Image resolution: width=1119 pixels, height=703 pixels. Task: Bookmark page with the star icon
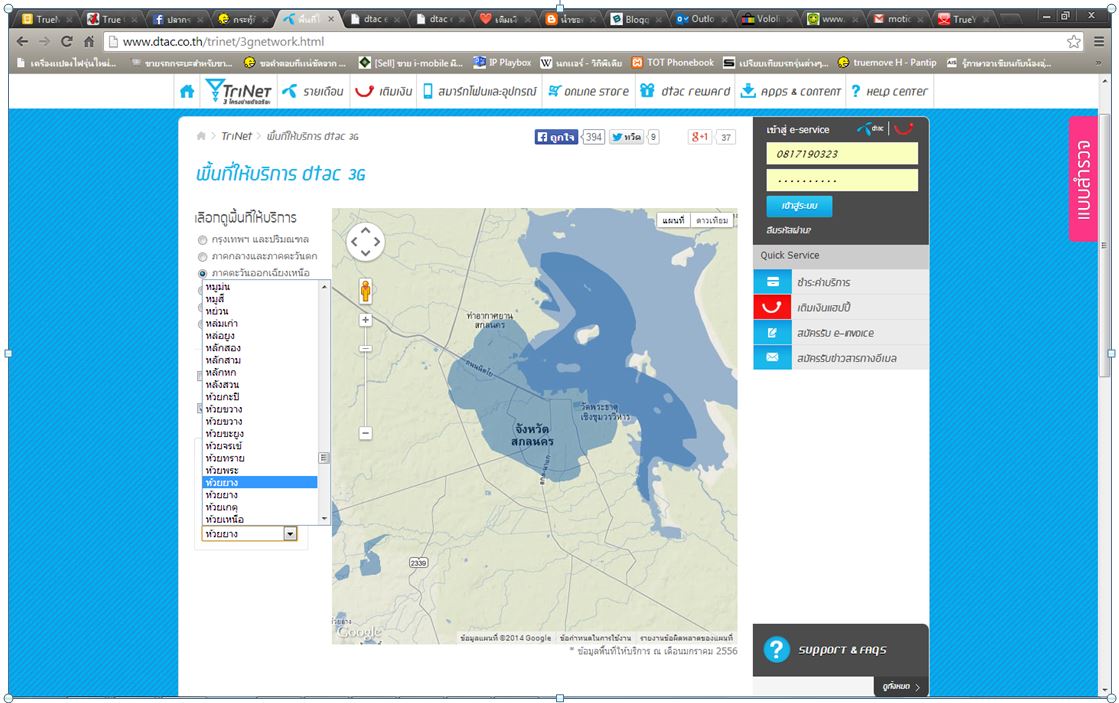point(1074,41)
